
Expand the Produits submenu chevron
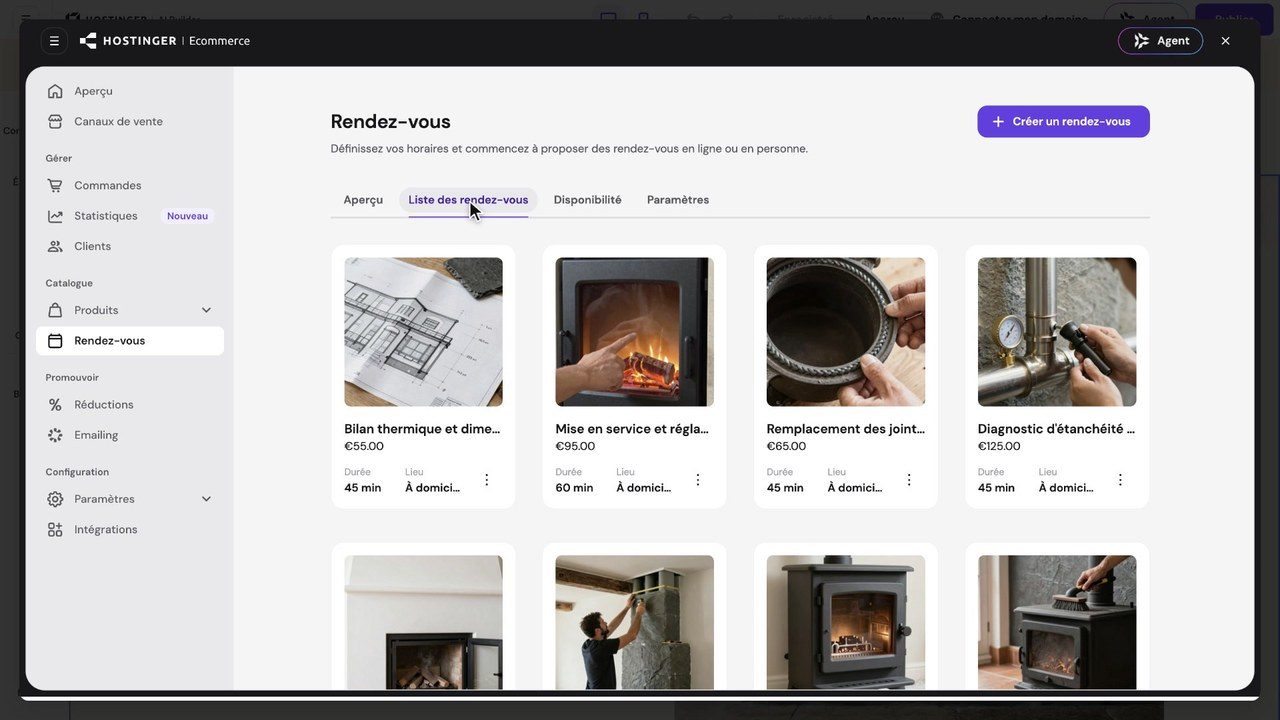tap(206, 310)
